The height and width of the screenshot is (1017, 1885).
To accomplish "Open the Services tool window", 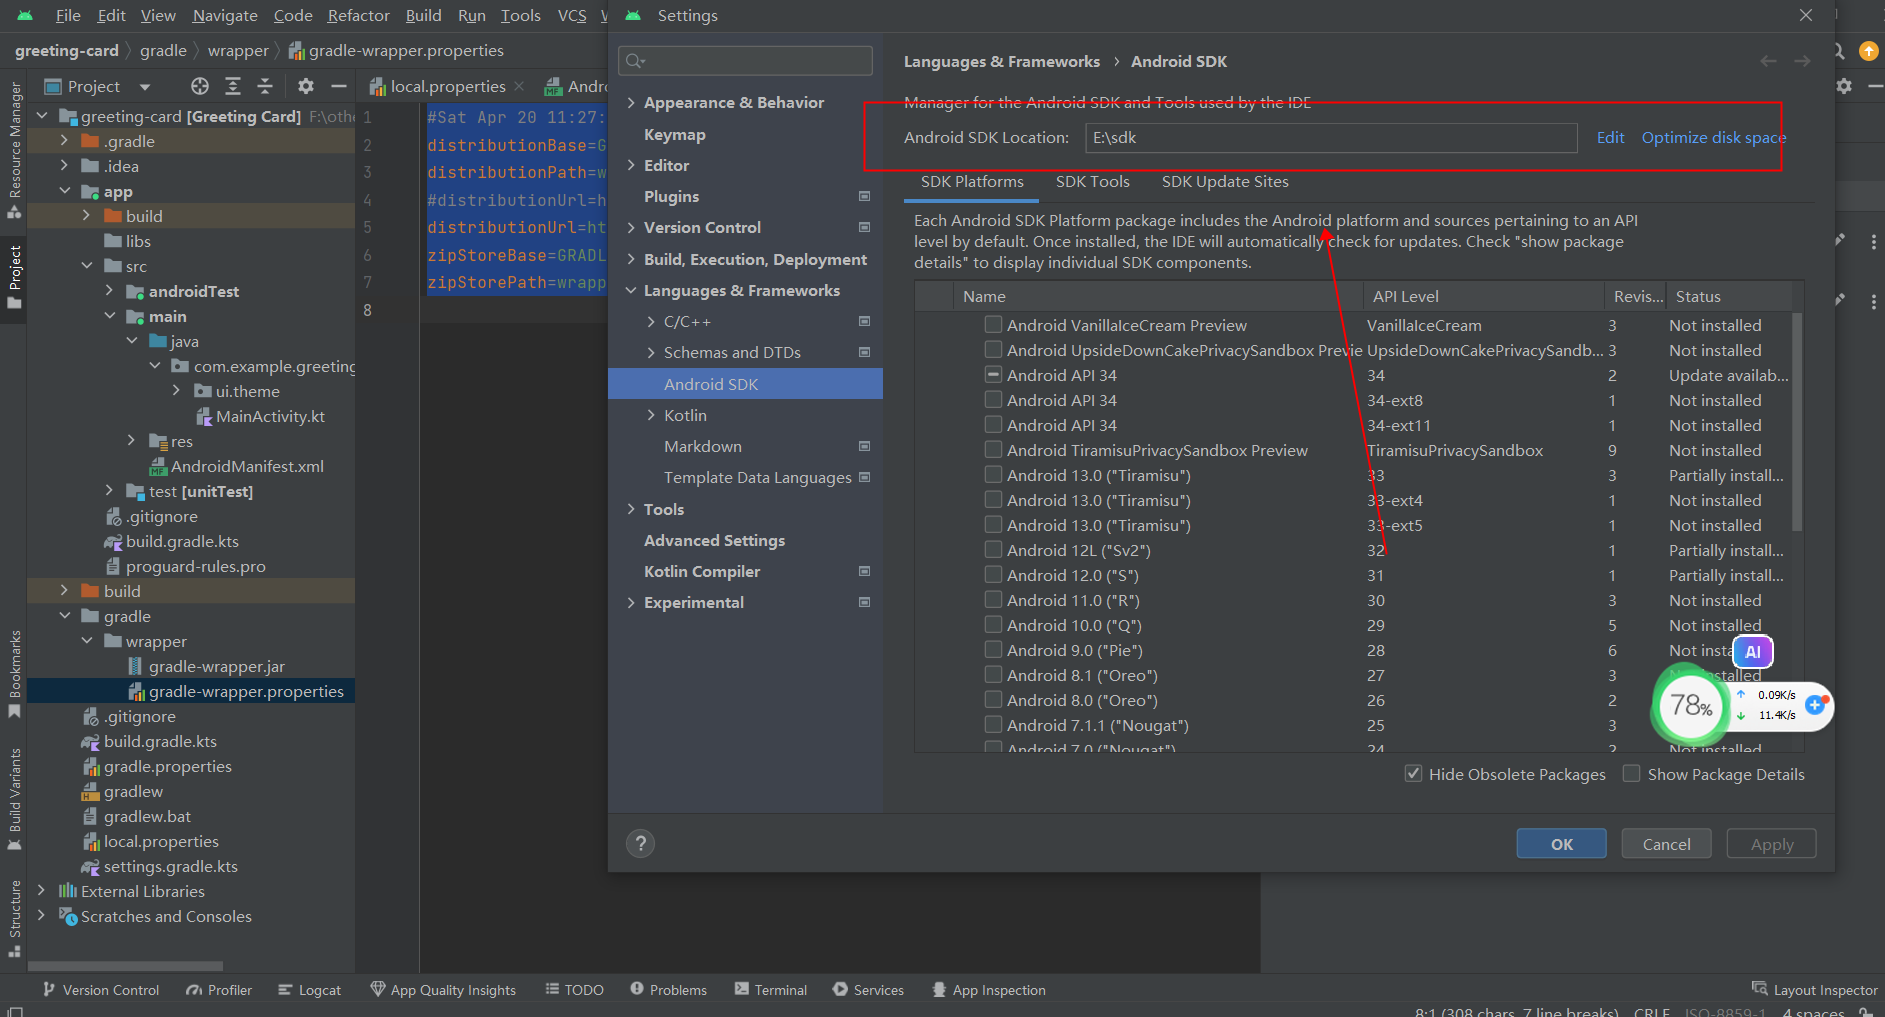I will click(x=868, y=990).
